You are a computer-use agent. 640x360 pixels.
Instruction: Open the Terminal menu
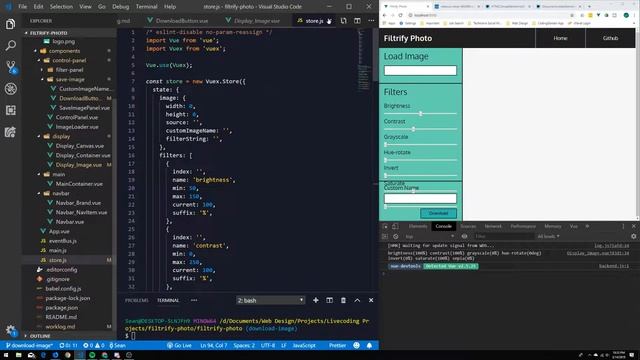pos(147,7)
